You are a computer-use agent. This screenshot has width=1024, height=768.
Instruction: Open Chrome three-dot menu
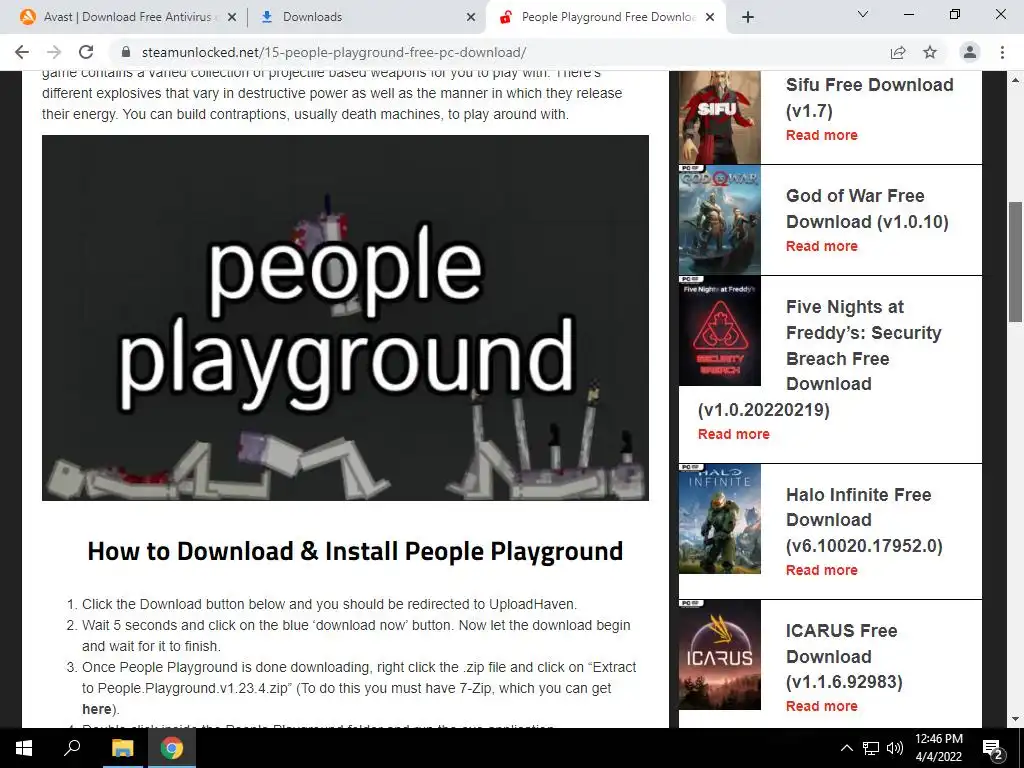pos(1002,52)
